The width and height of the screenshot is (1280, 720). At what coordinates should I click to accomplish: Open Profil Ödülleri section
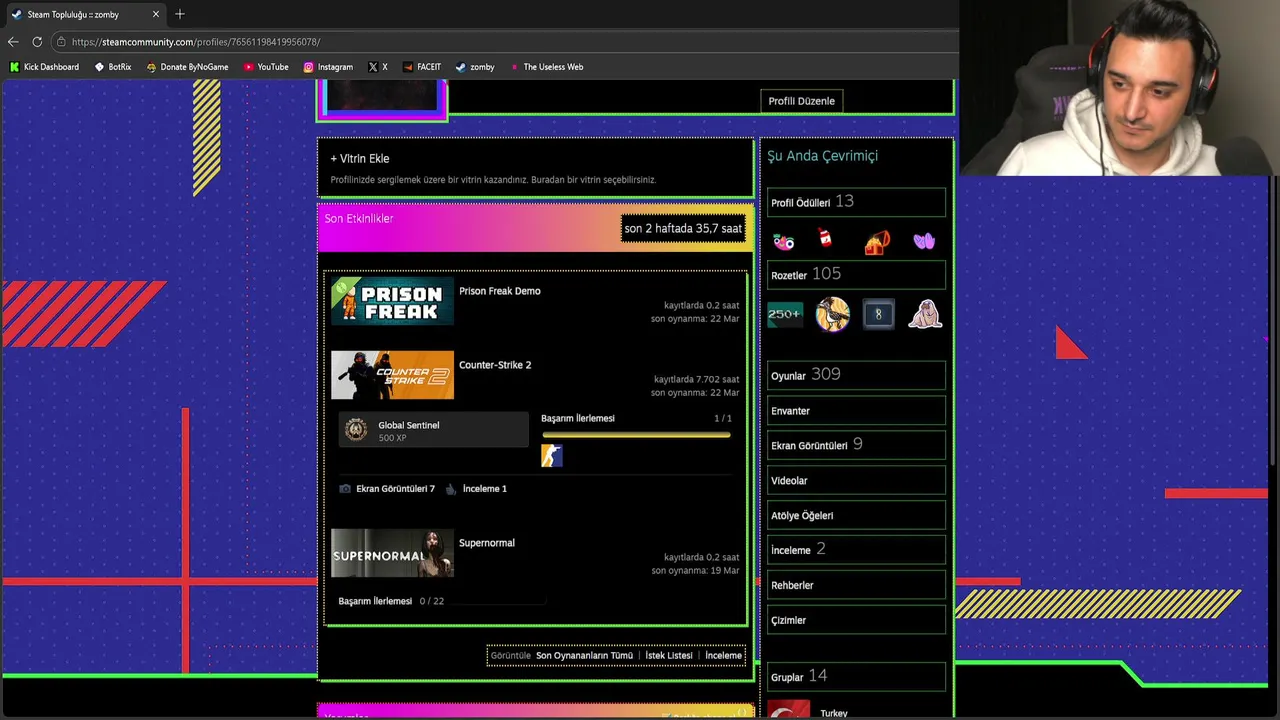(x=856, y=202)
